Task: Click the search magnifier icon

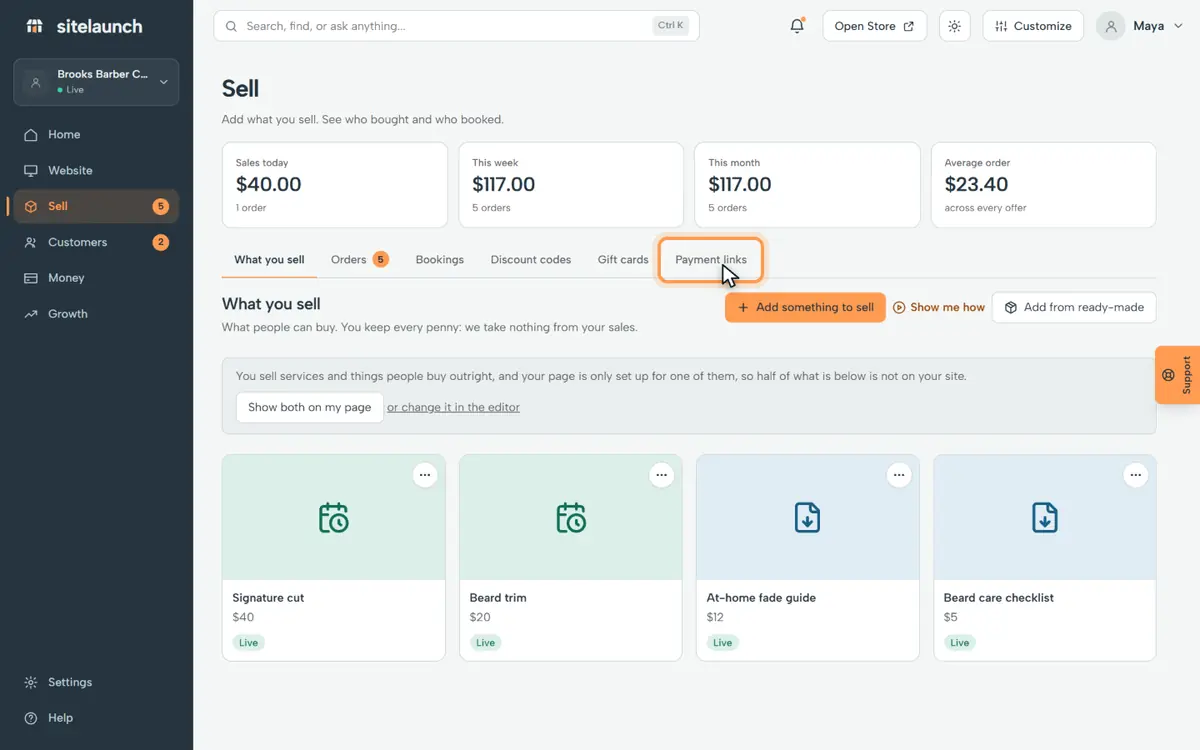Action: point(232,26)
